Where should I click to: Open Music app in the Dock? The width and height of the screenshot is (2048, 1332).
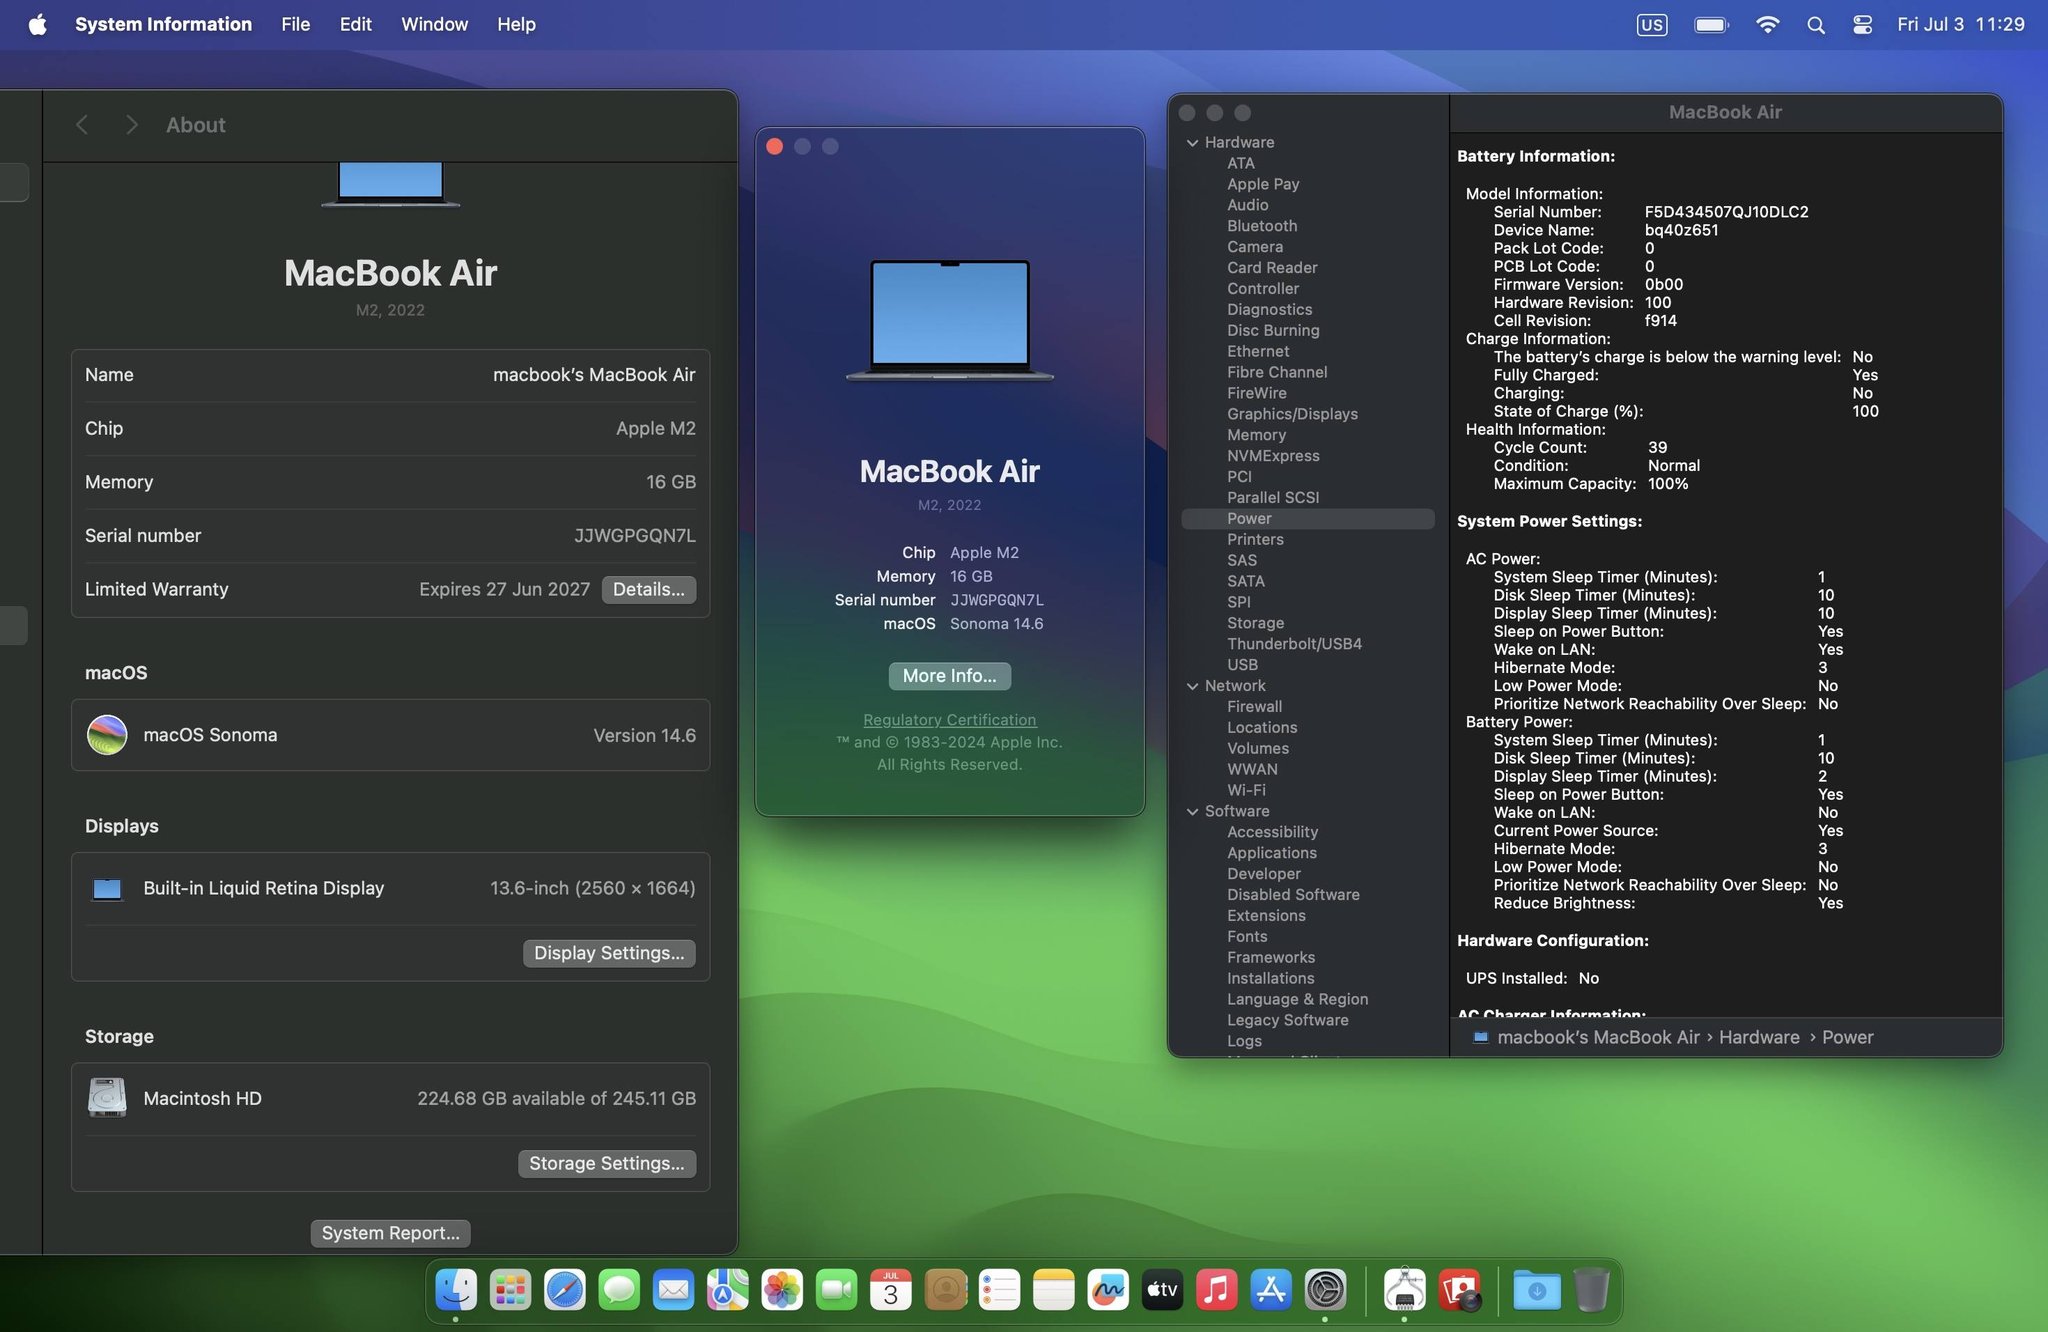pos(1217,1290)
